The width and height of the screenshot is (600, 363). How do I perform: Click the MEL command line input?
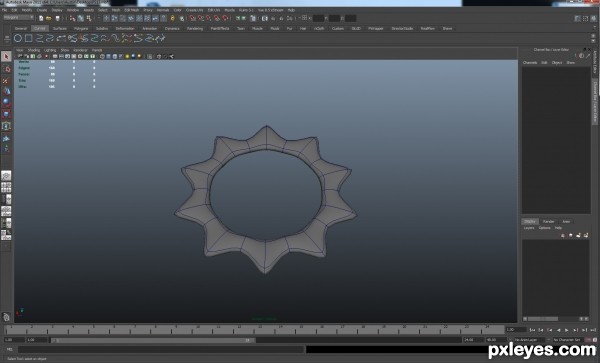tap(161, 349)
